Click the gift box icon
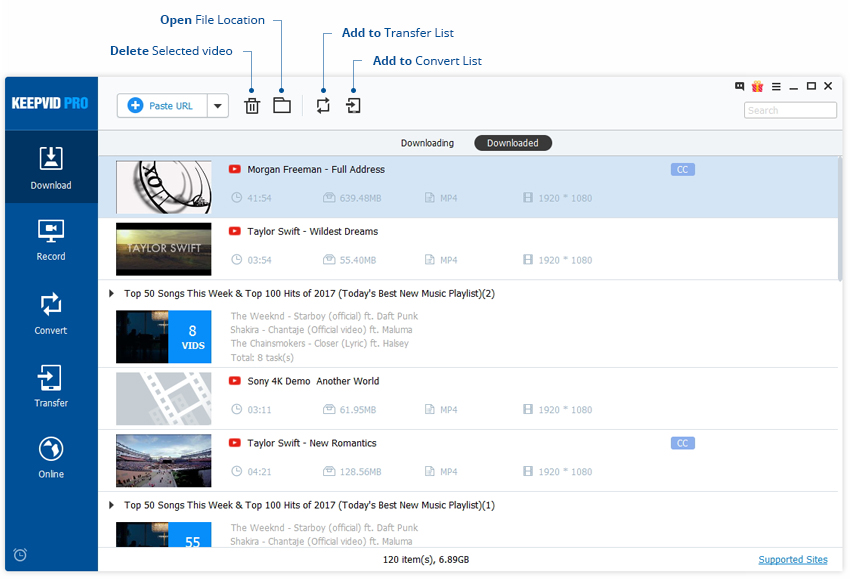The width and height of the screenshot is (850, 582). tap(757, 86)
